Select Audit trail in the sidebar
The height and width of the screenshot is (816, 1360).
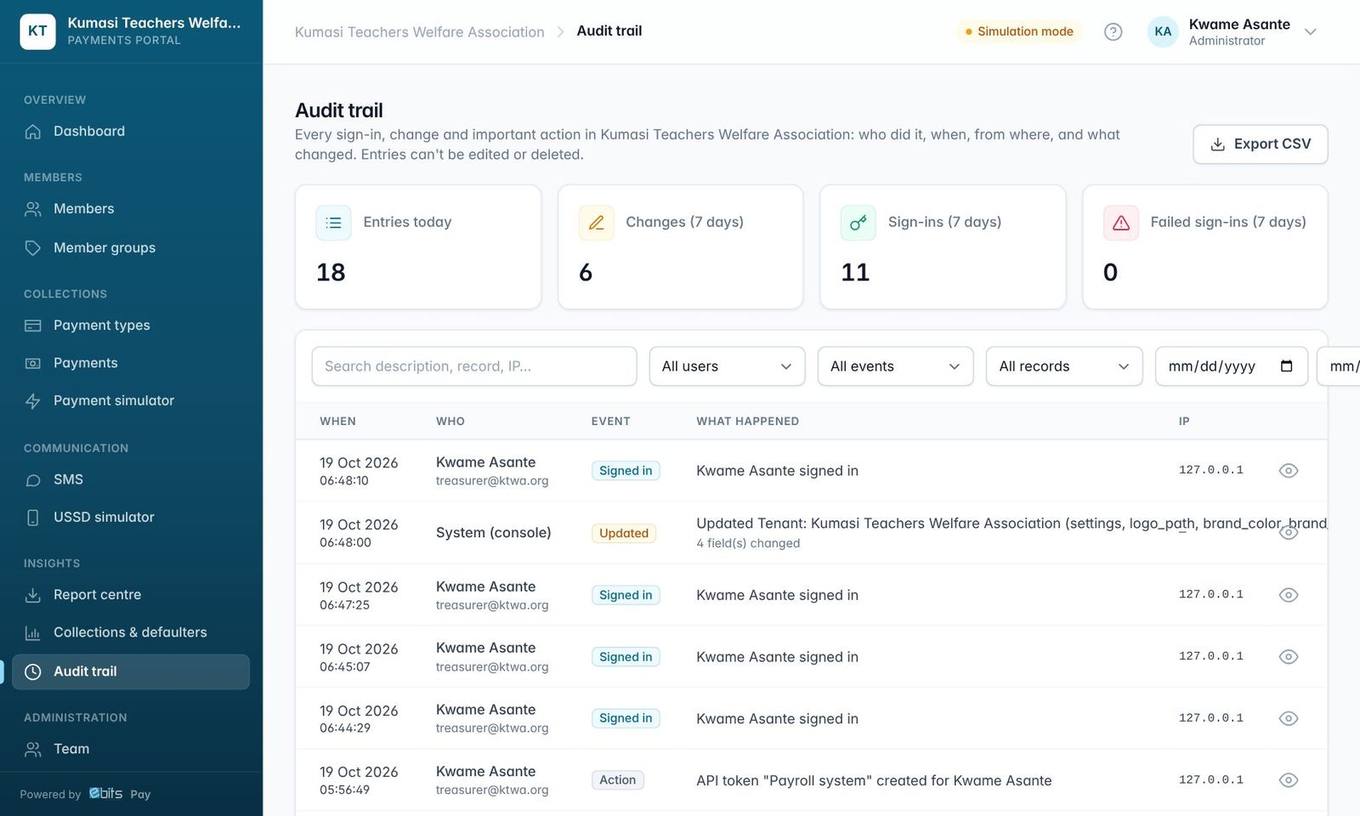click(131, 672)
